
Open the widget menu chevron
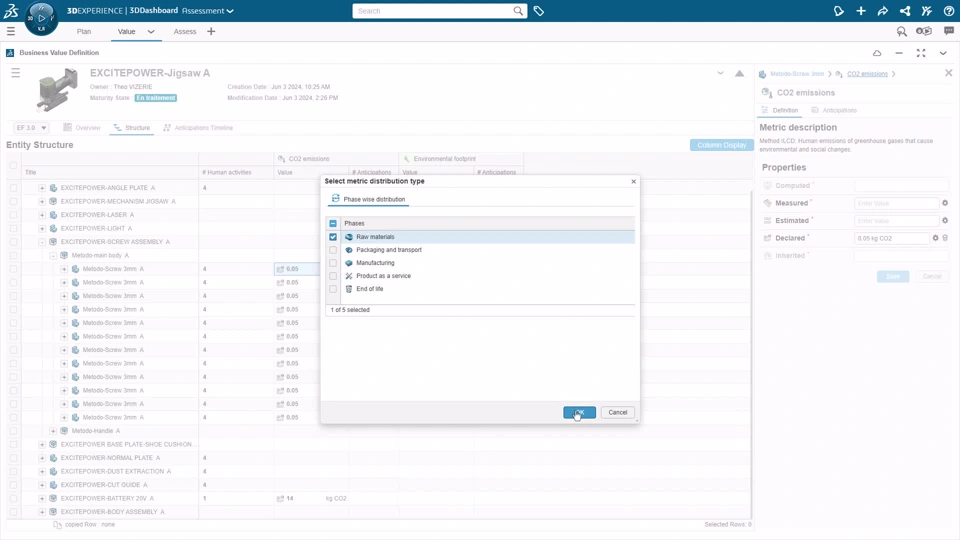pos(943,53)
